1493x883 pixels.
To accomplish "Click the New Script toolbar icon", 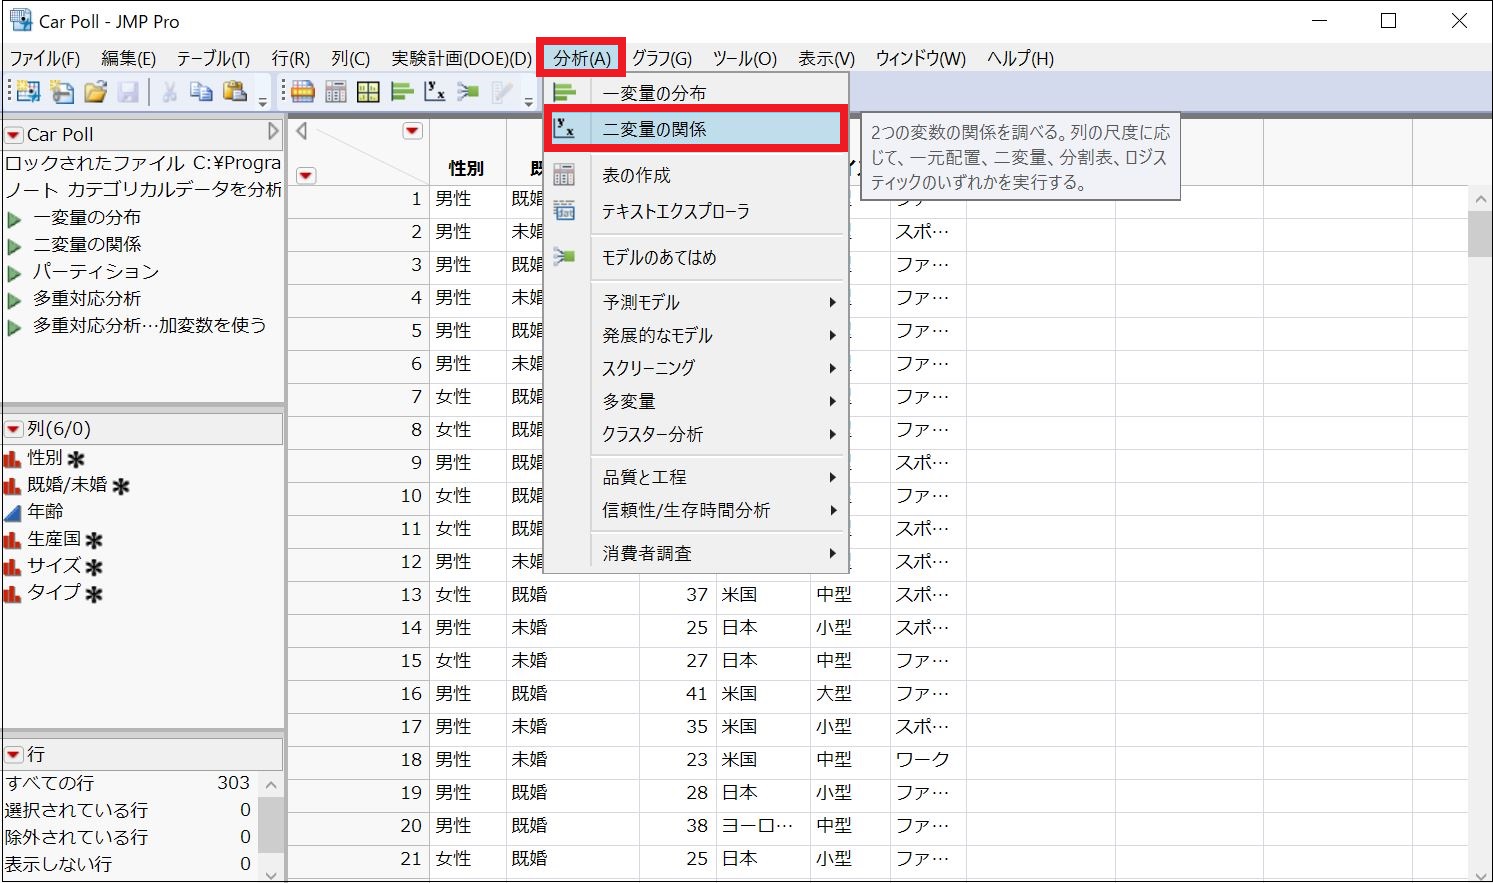I will [x=62, y=93].
